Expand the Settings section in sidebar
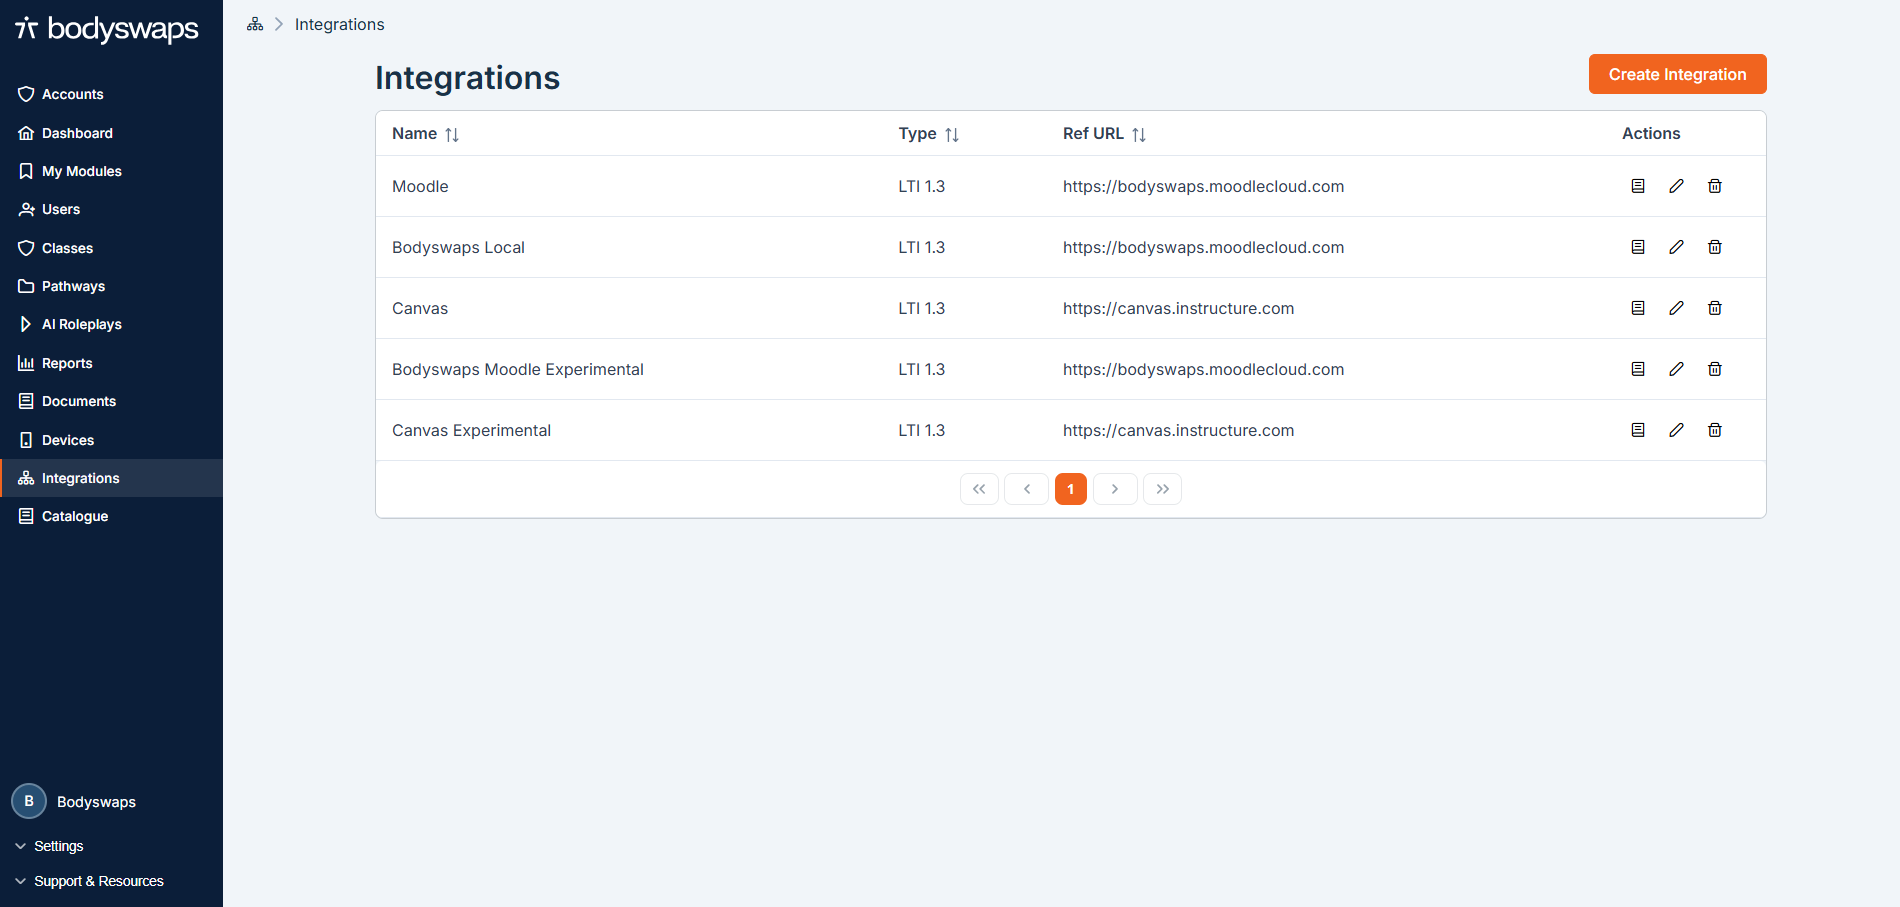Viewport: 1900px width, 907px height. tap(58, 846)
